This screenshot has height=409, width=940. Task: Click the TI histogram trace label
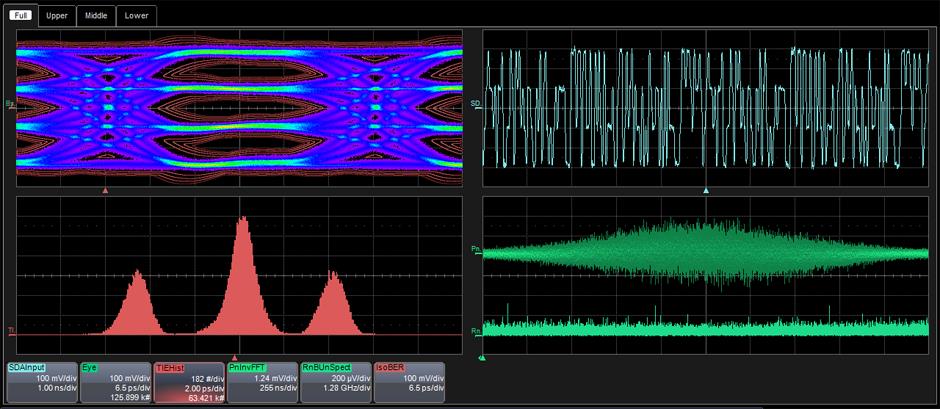pyautogui.click(x=10, y=331)
